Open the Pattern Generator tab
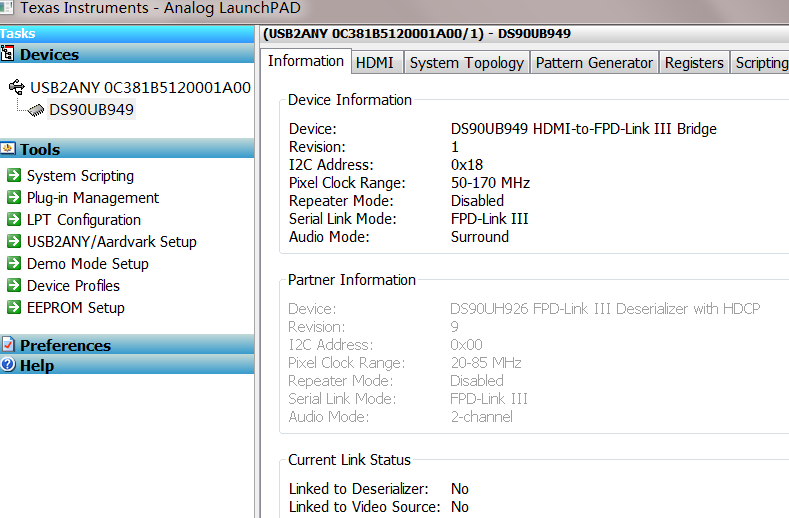Screen dimensions: 789x518 594,63
